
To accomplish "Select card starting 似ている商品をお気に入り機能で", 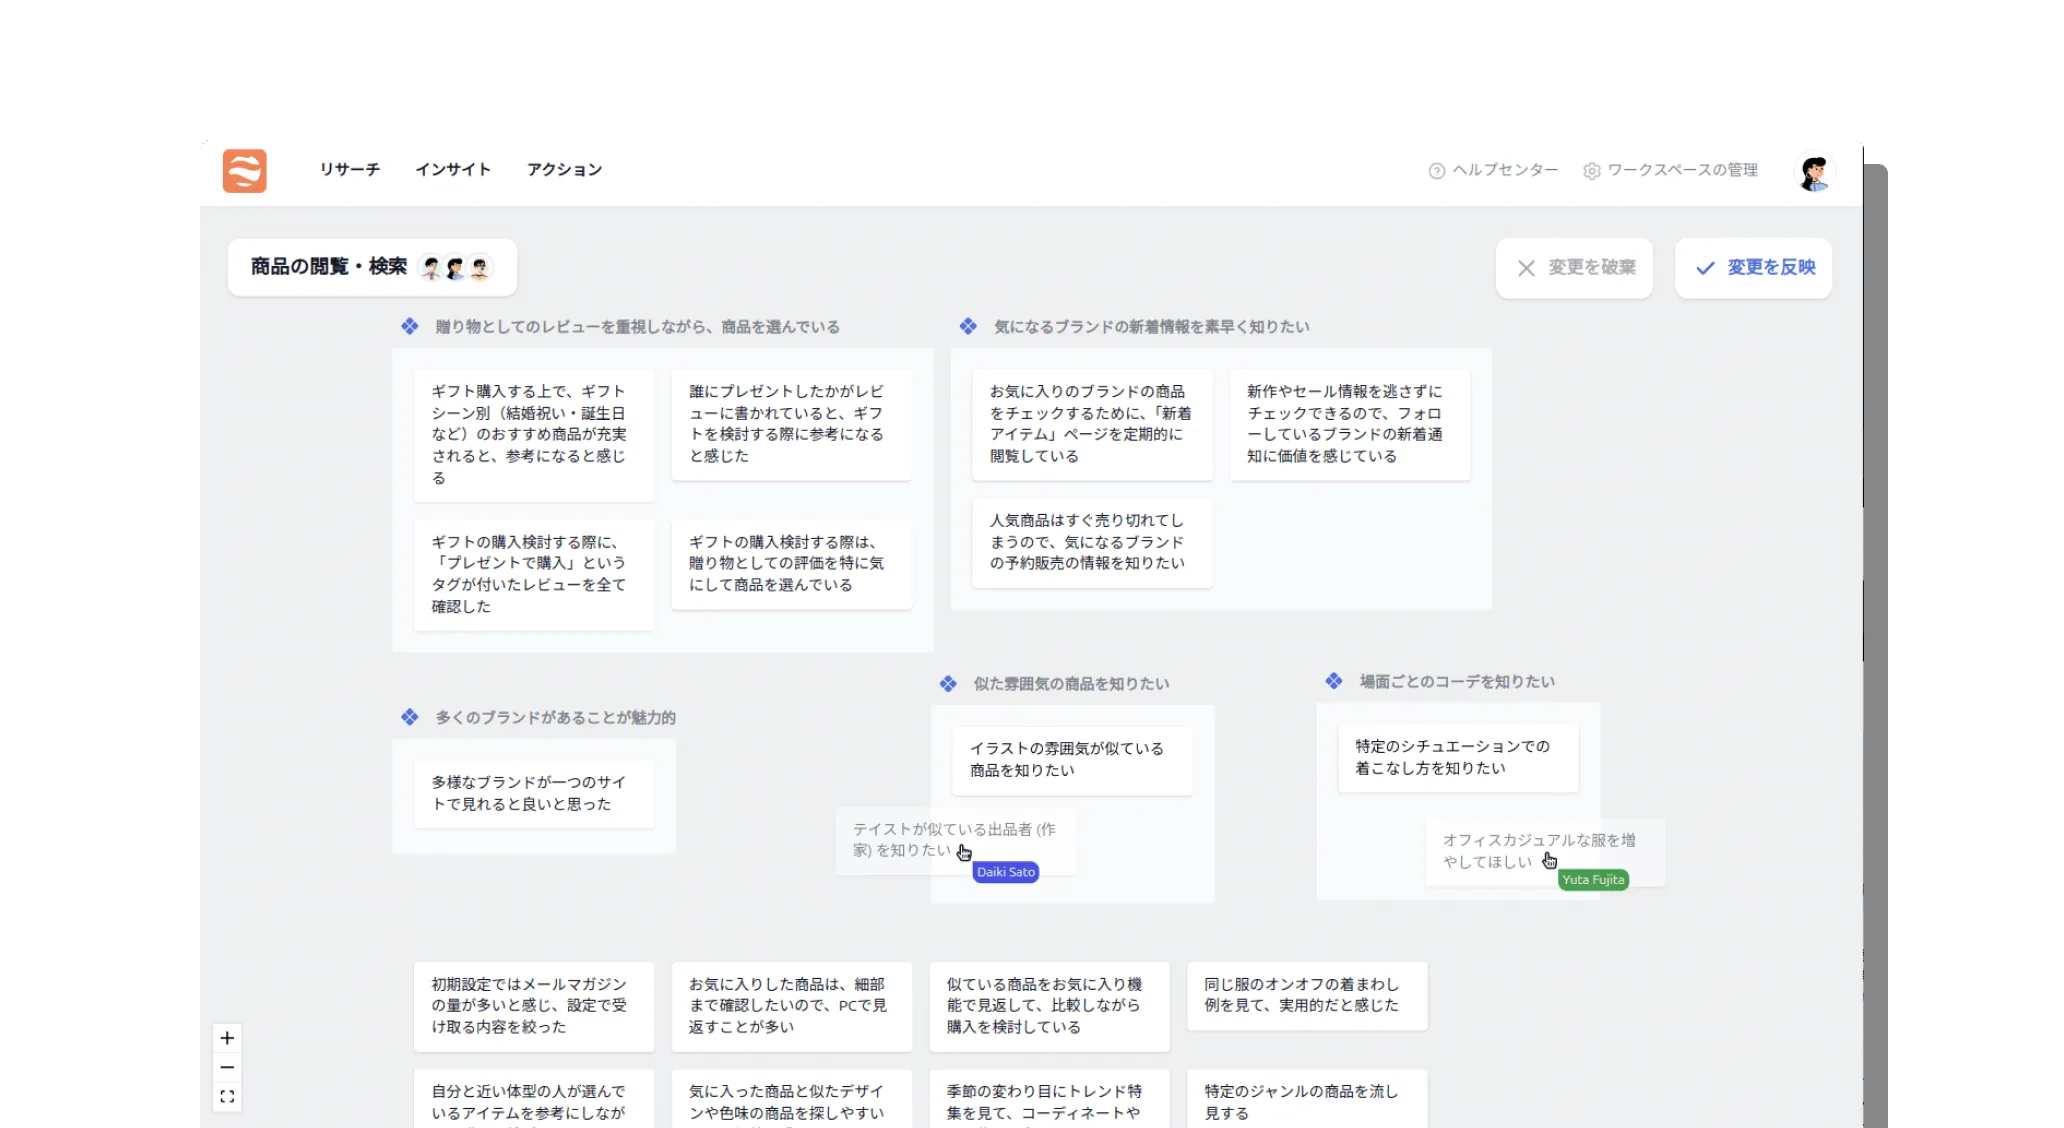I will point(1049,1006).
